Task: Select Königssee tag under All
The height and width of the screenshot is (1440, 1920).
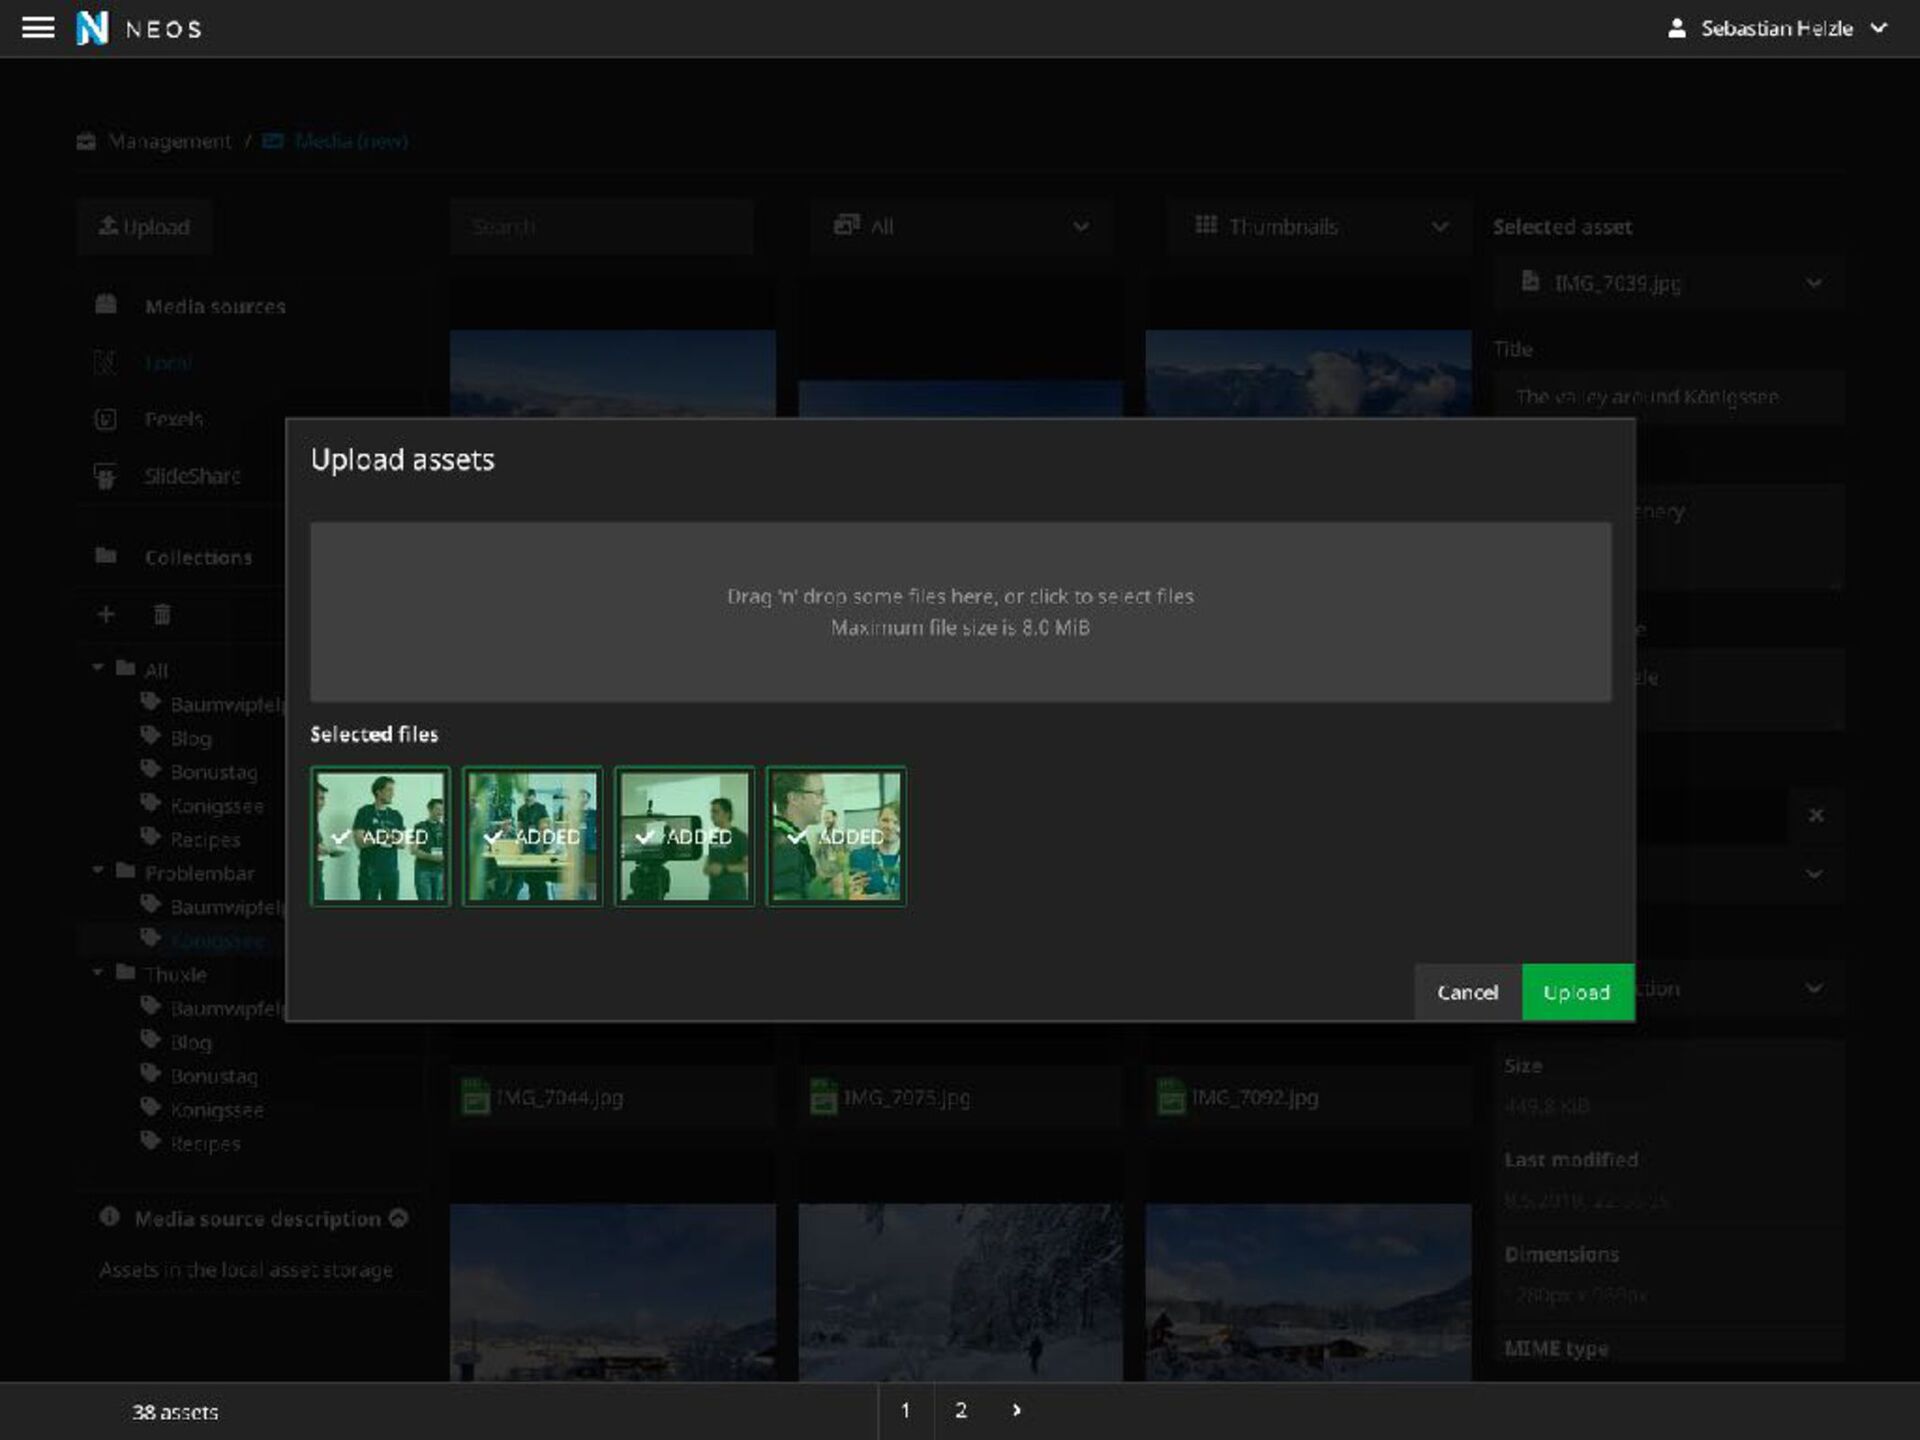Action: tap(217, 806)
